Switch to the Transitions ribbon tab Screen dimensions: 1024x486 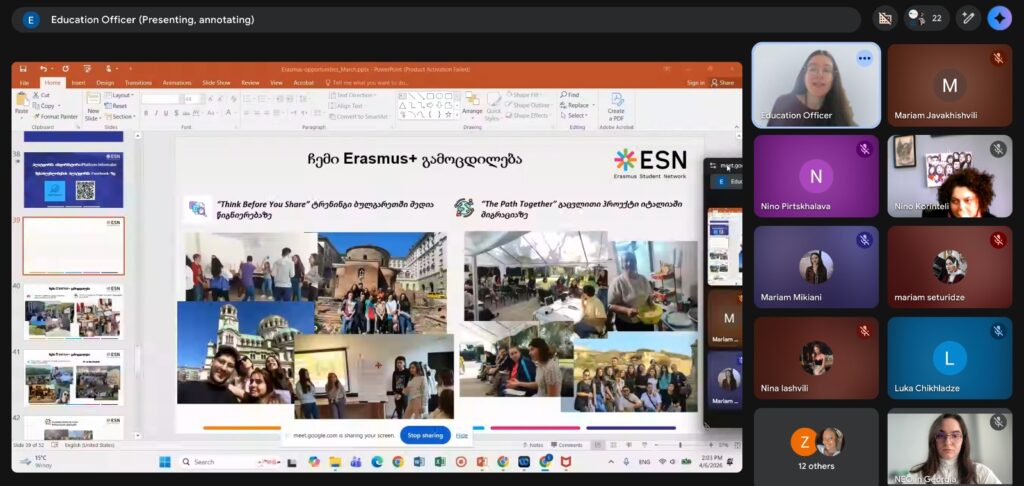(x=138, y=83)
